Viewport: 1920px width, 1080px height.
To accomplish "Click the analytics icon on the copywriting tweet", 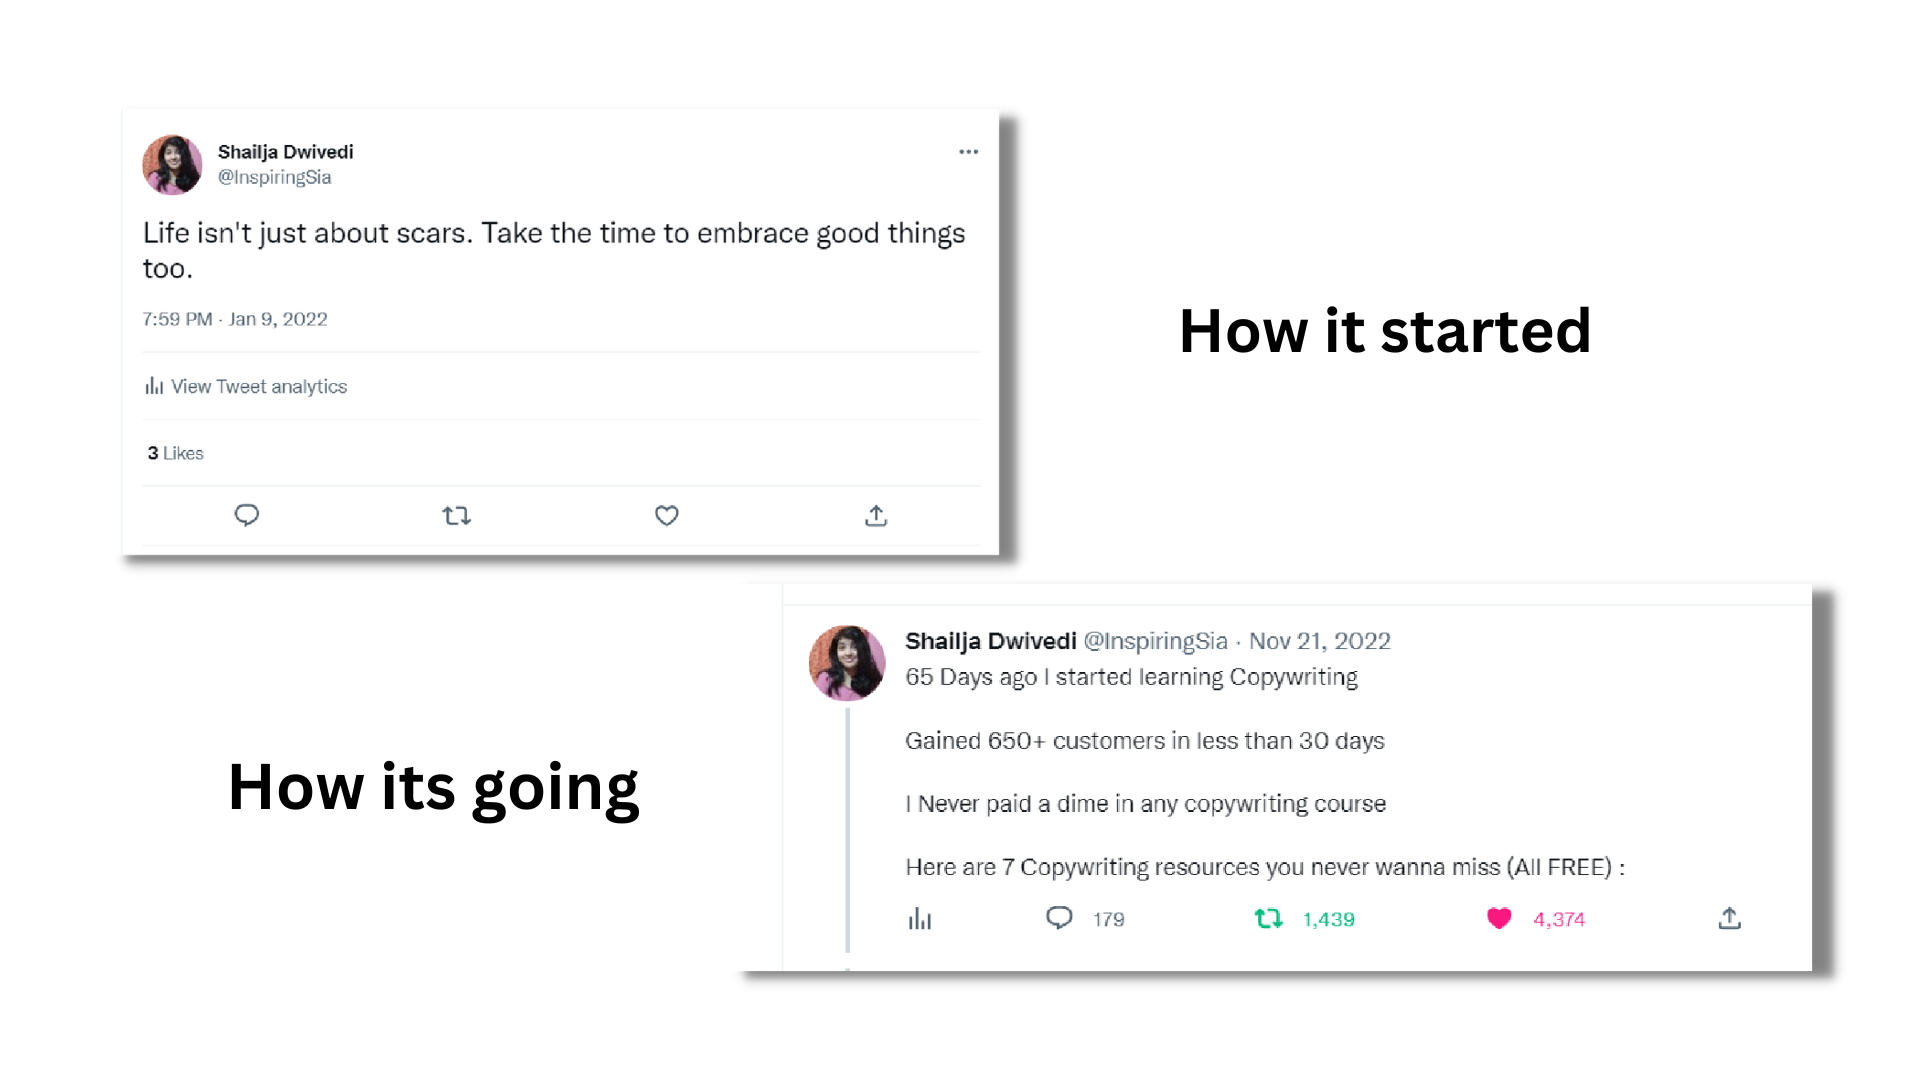I will point(920,919).
